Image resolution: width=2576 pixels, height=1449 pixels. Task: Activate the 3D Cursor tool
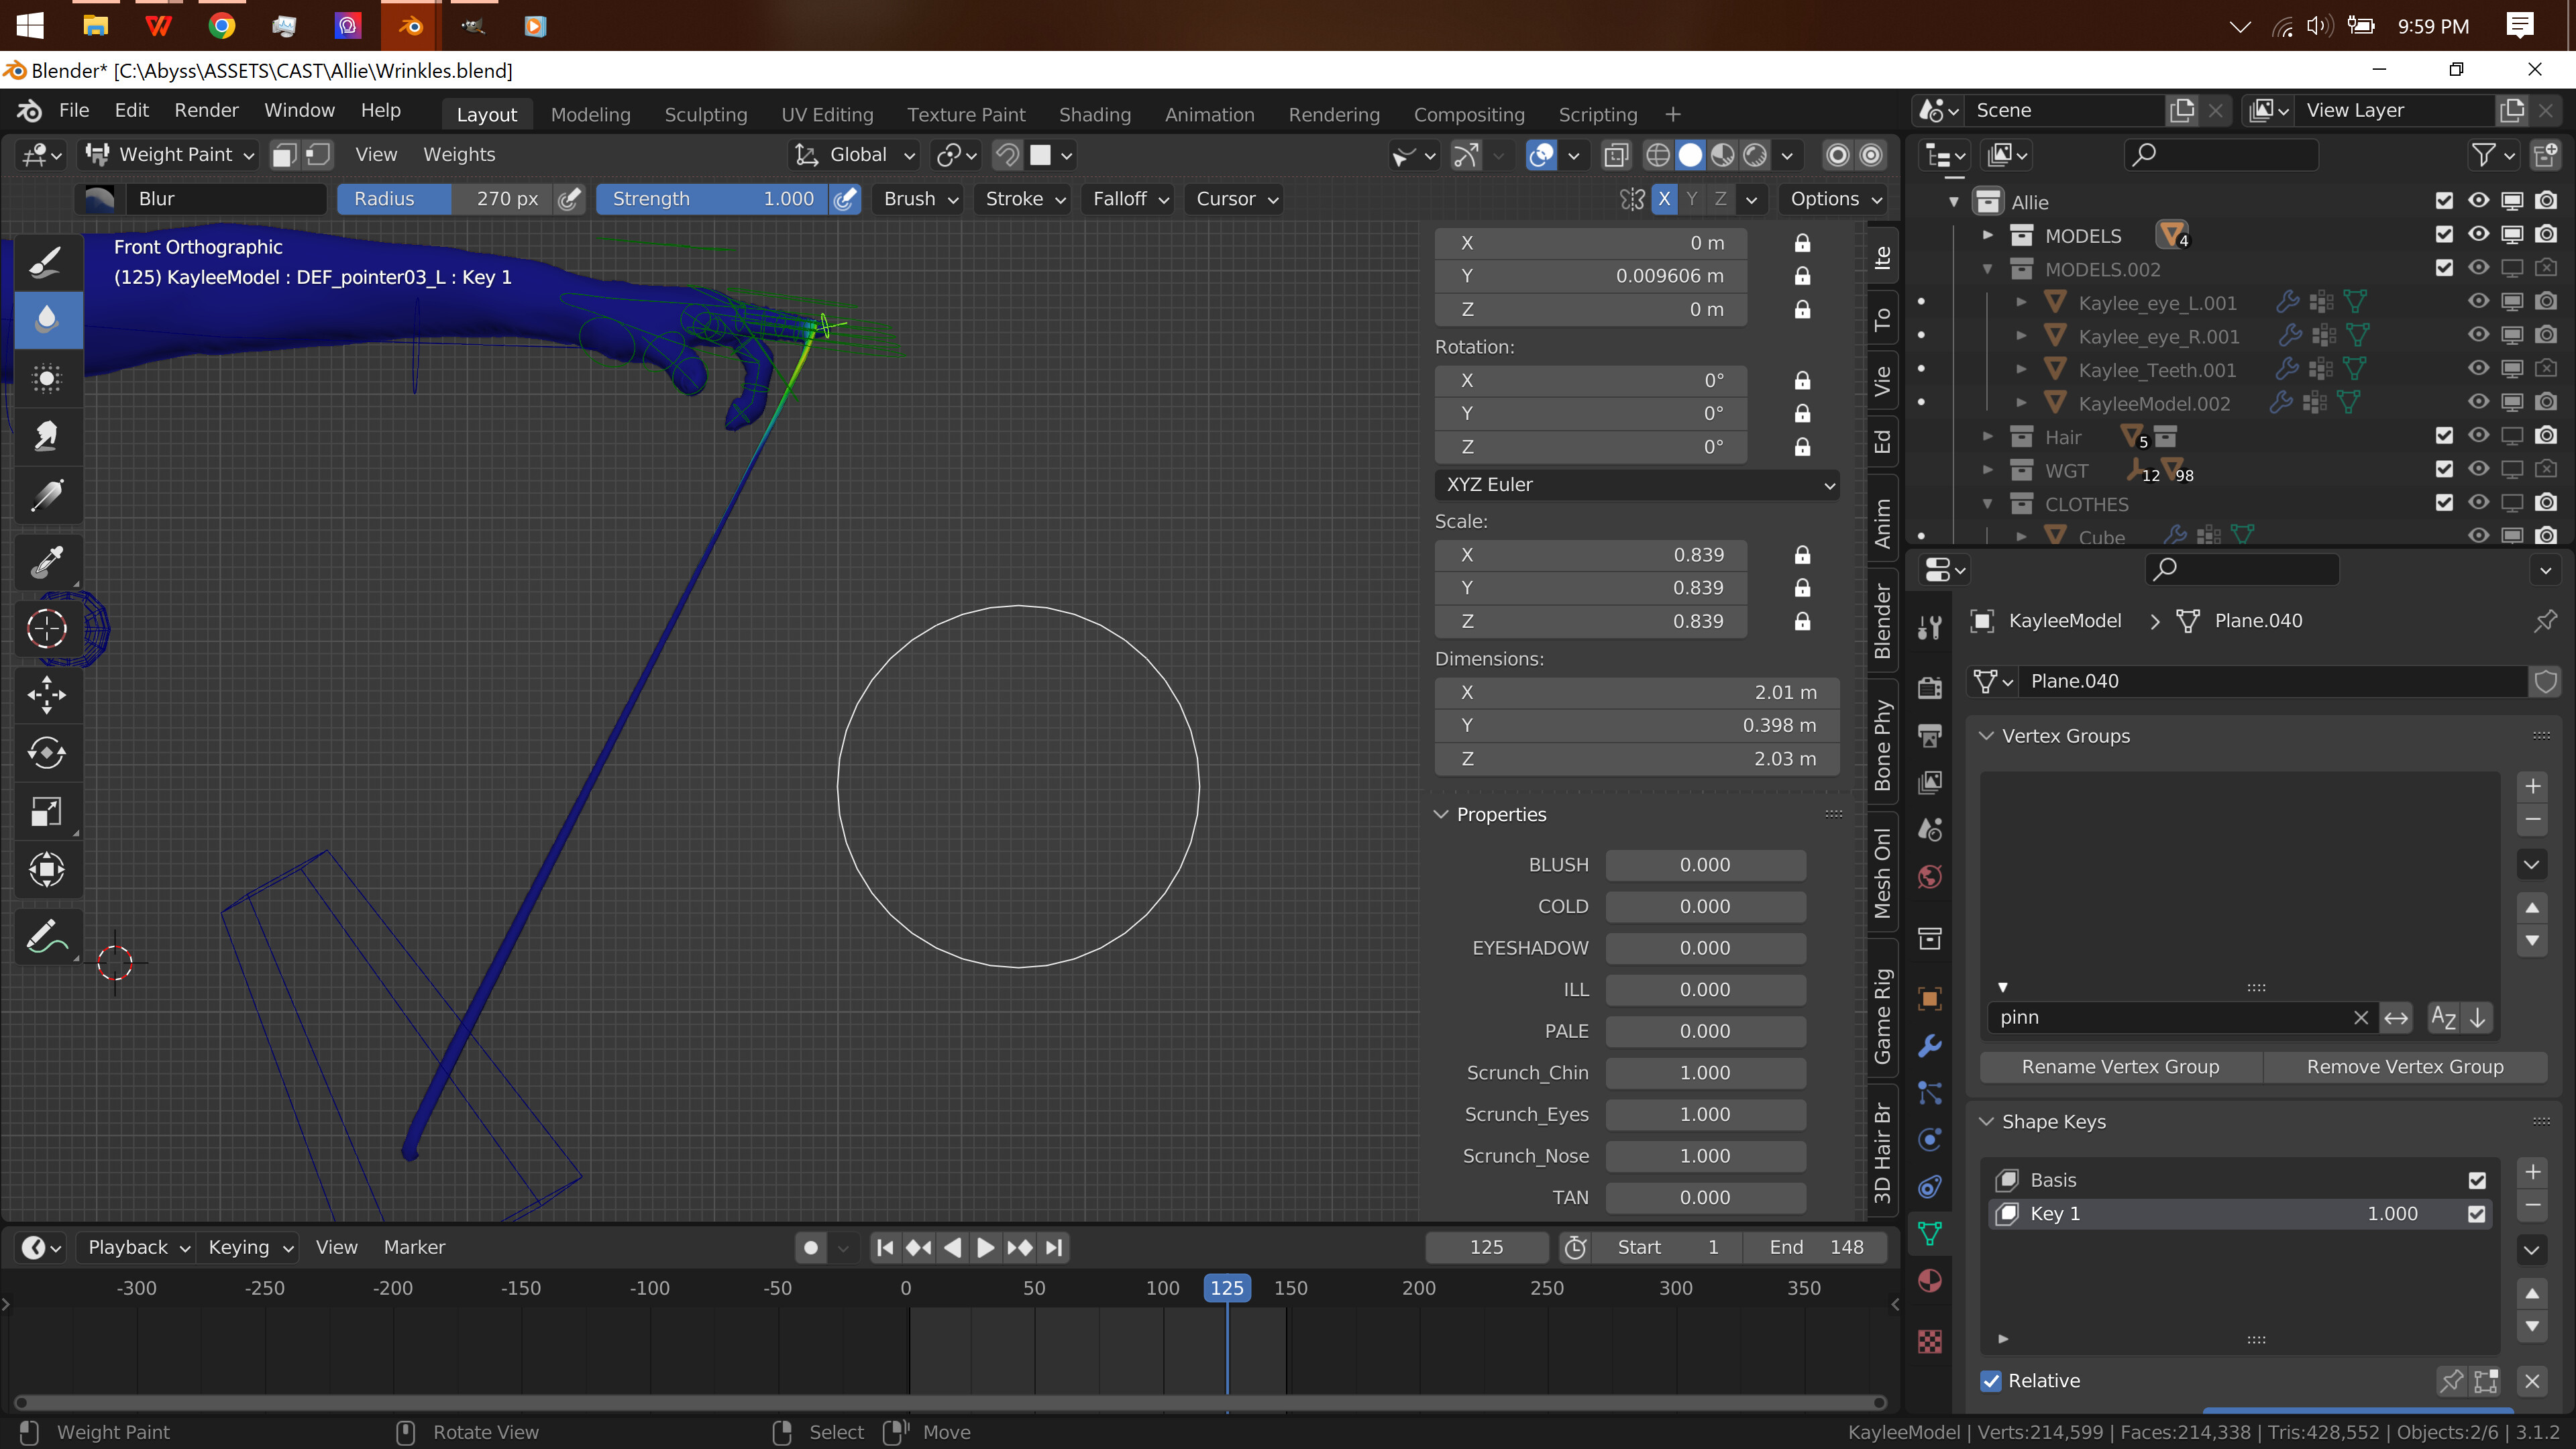[47, 629]
